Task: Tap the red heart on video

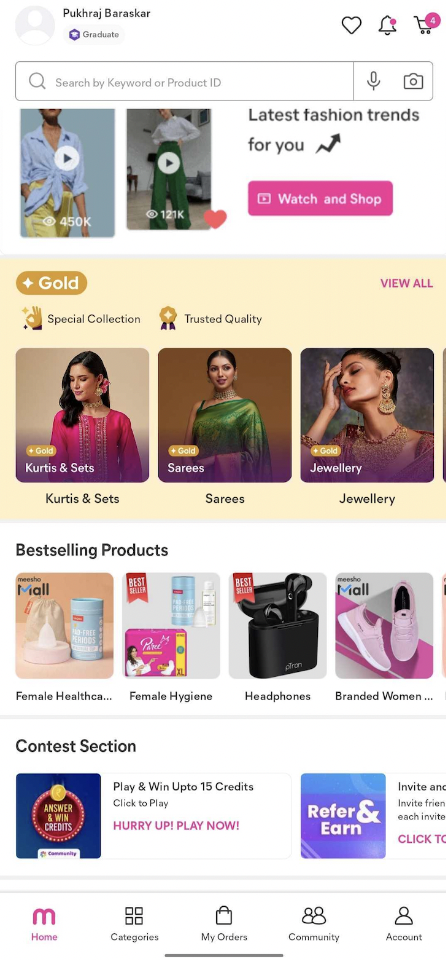Action: coord(215,219)
